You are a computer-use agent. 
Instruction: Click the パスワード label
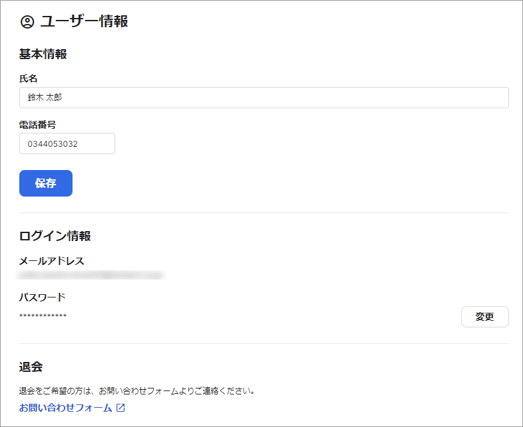(x=42, y=297)
